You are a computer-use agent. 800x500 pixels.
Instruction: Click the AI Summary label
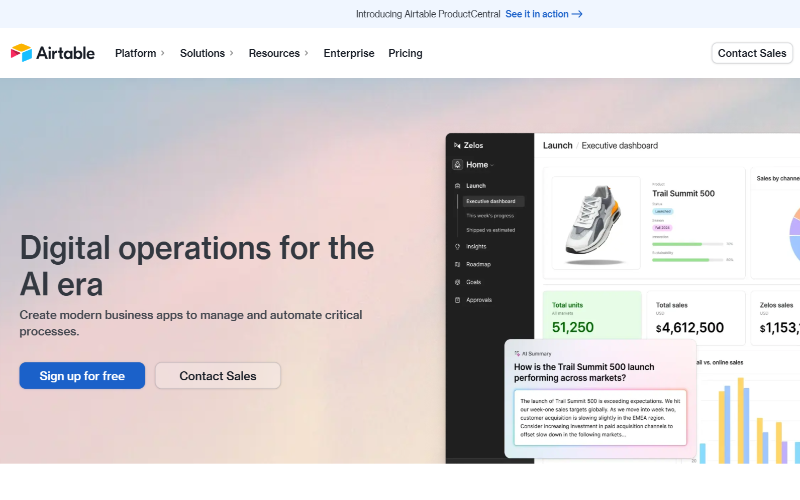pos(536,354)
